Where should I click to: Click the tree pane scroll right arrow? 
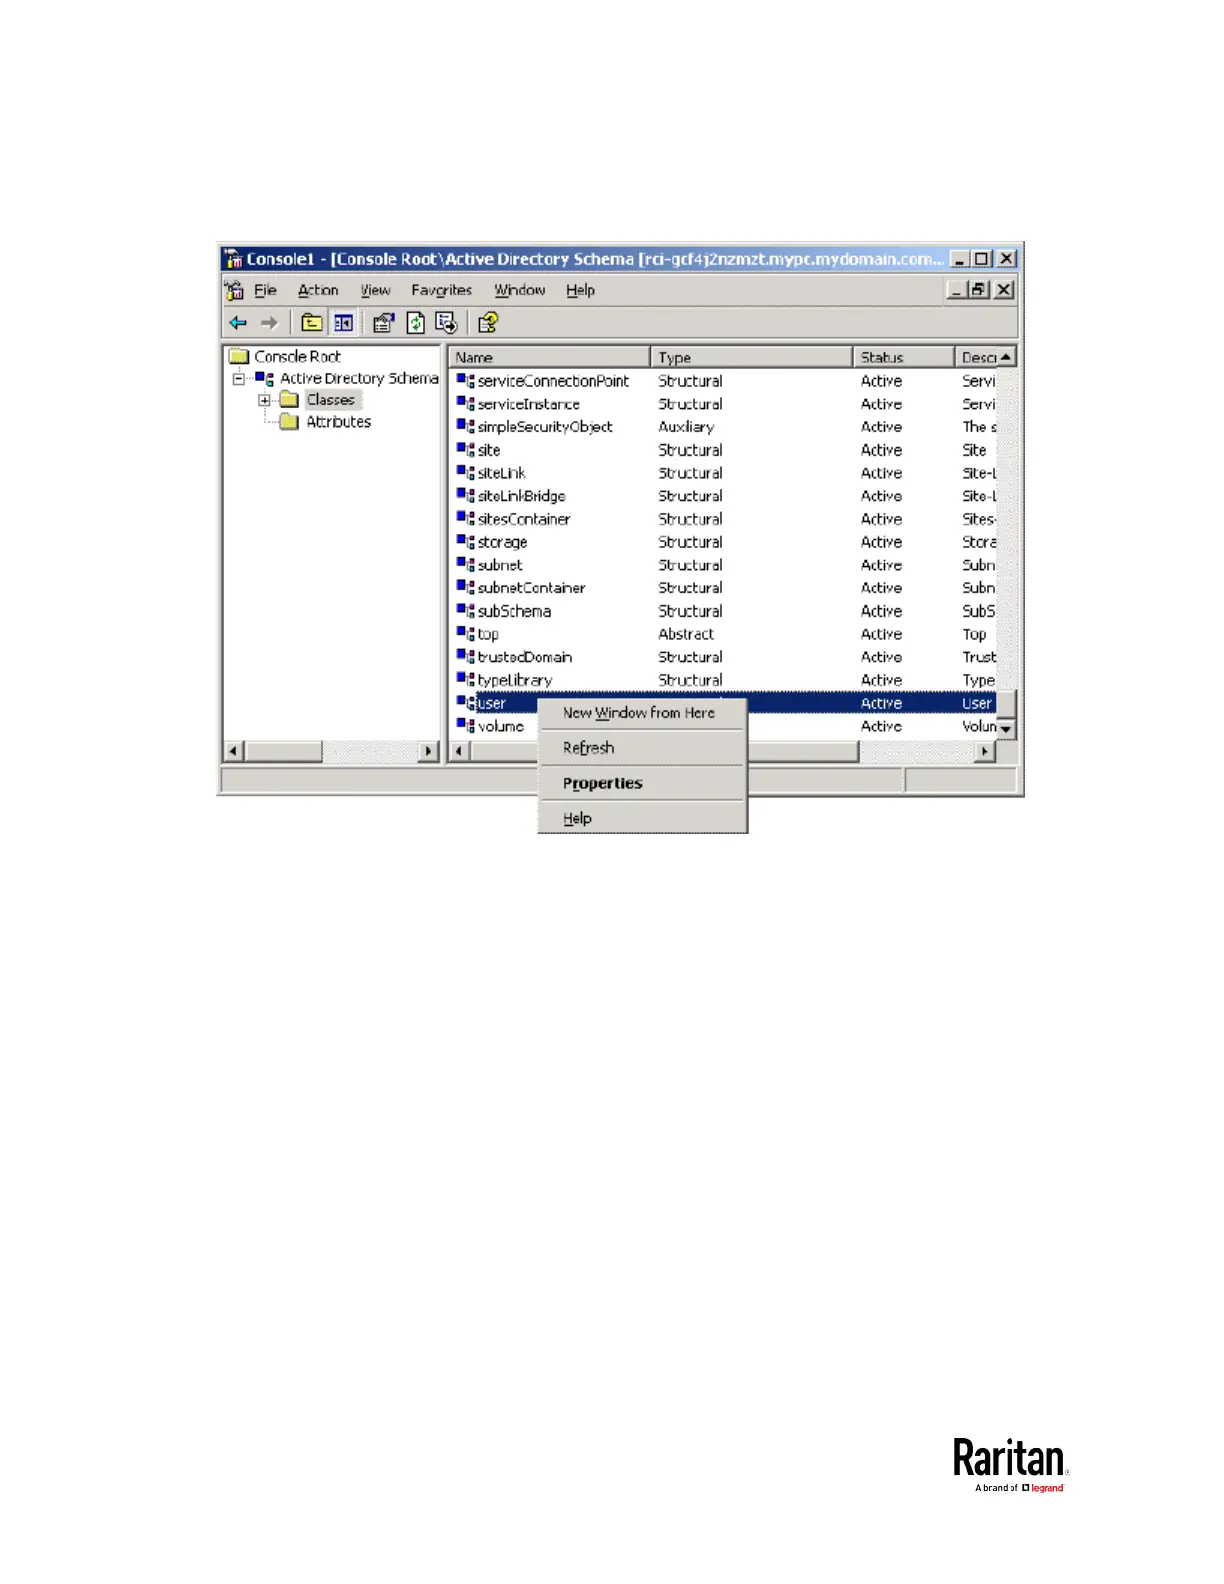click(429, 751)
